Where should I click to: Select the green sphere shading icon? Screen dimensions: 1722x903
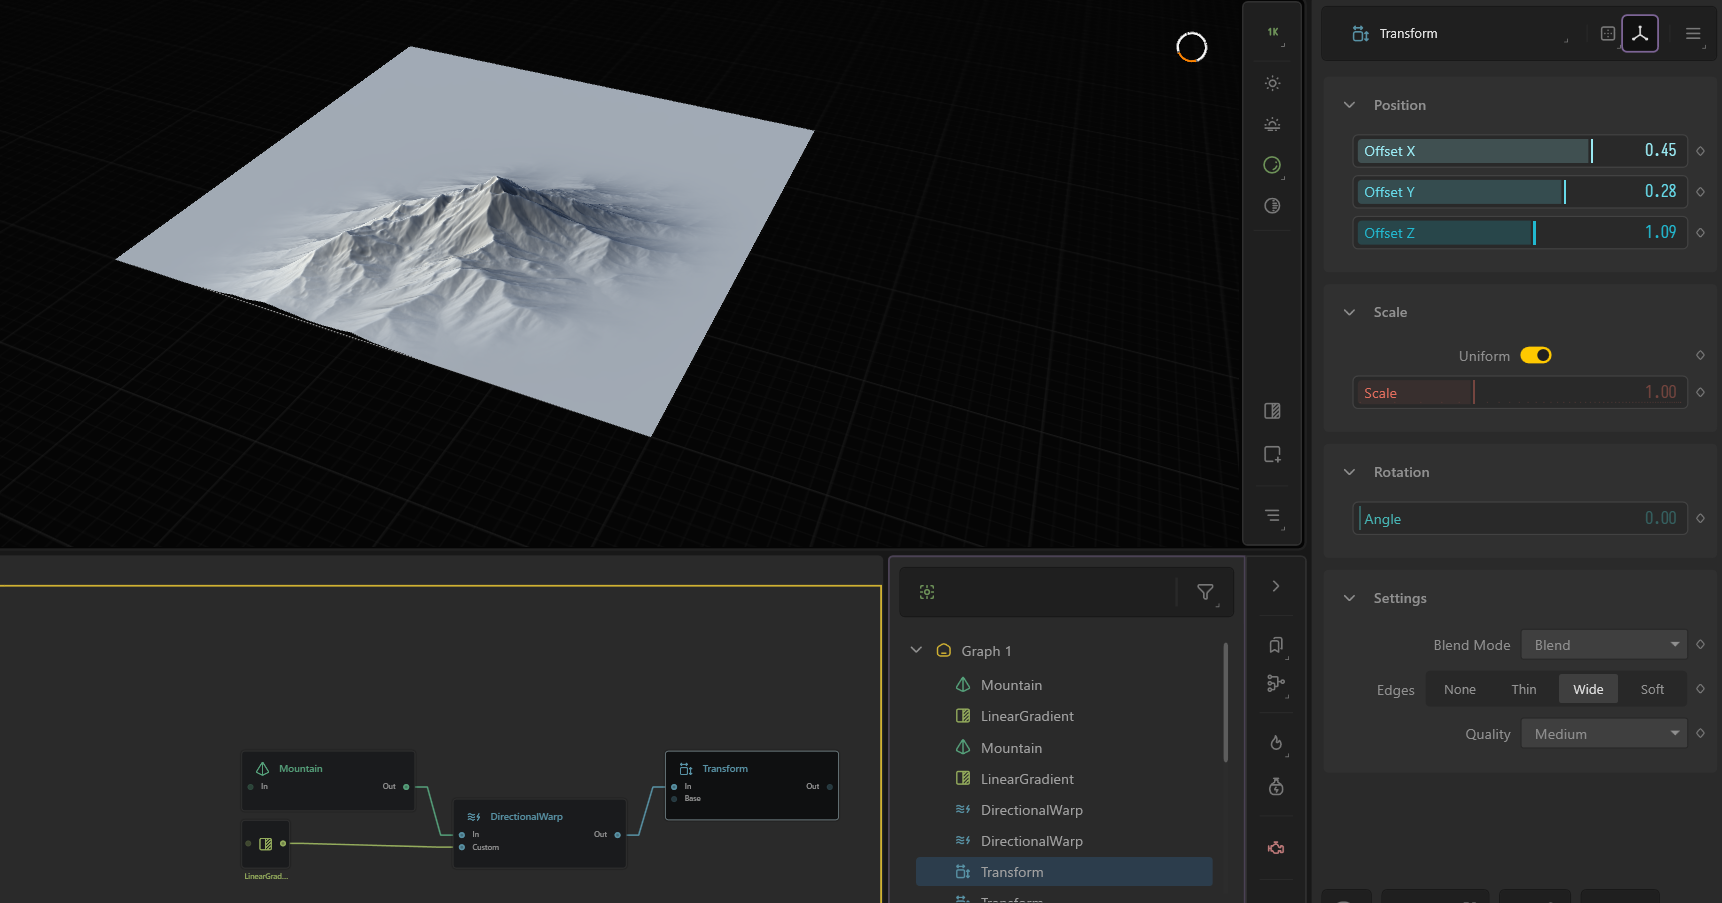[1271, 165]
